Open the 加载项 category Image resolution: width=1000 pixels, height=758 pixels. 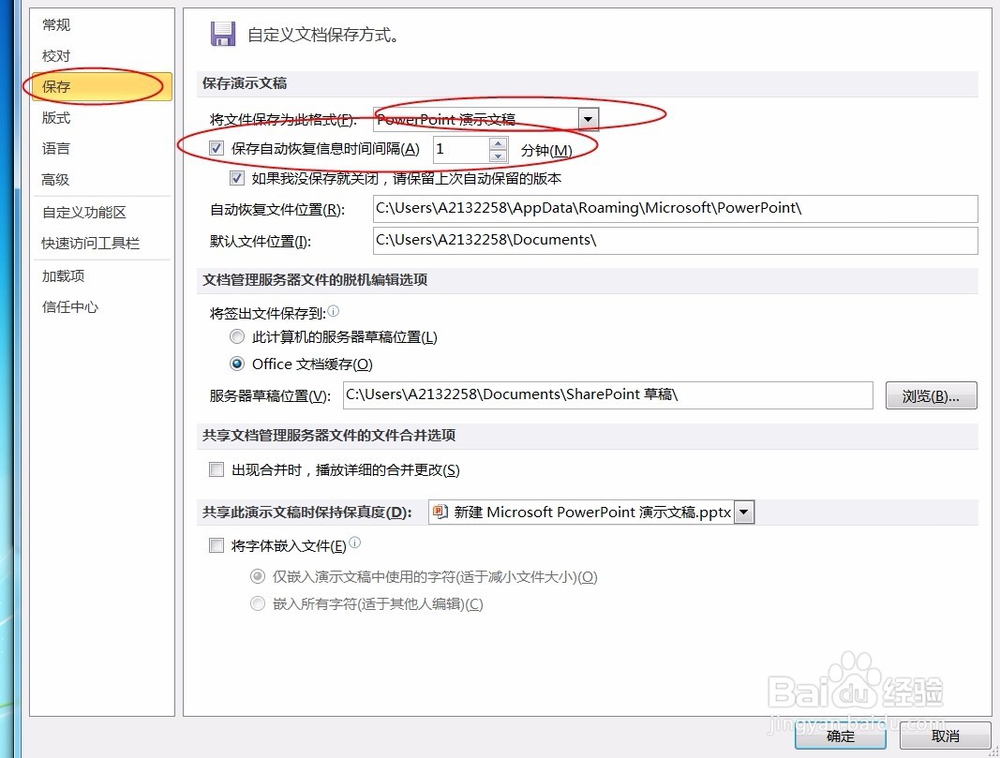(x=63, y=276)
